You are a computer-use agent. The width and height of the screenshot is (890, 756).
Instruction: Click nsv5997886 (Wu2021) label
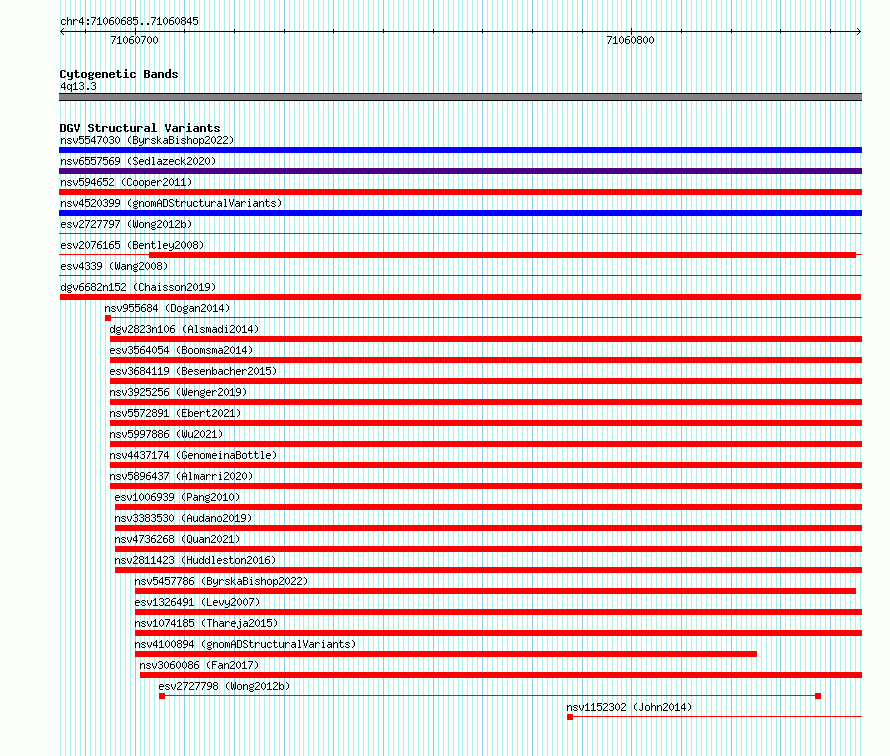coord(166,434)
